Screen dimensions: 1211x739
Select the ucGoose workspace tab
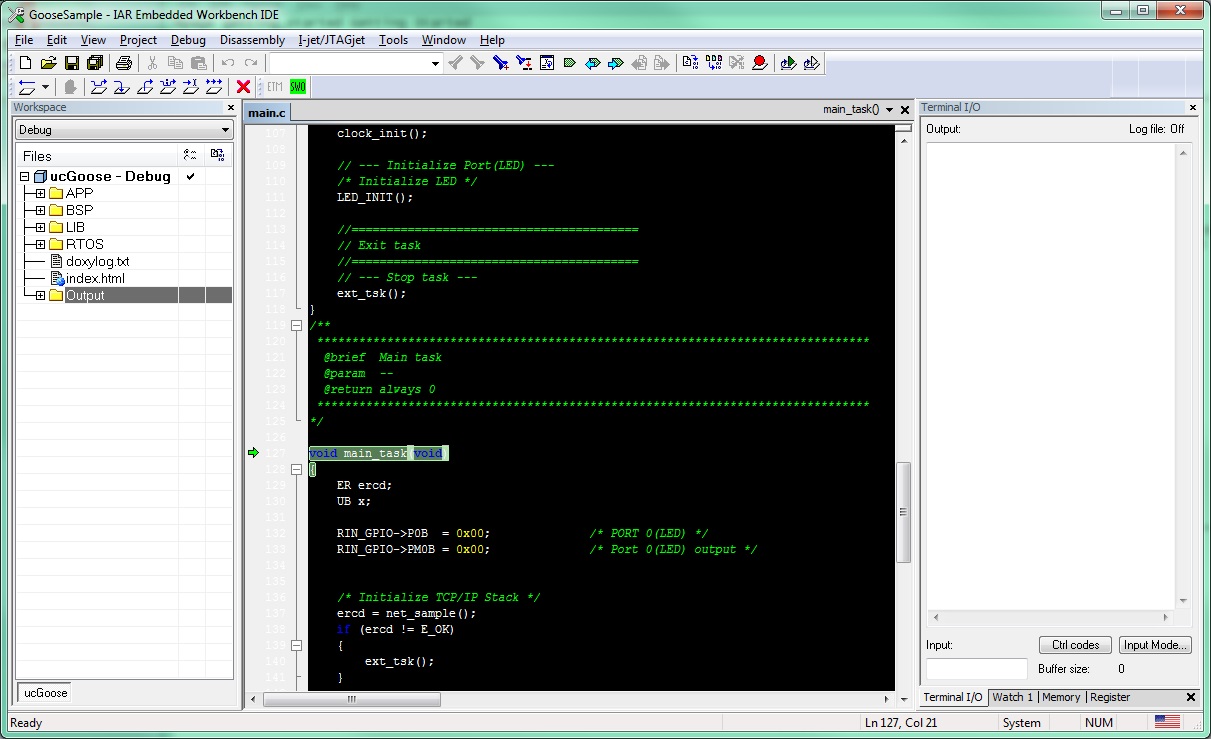click(45, 692)
